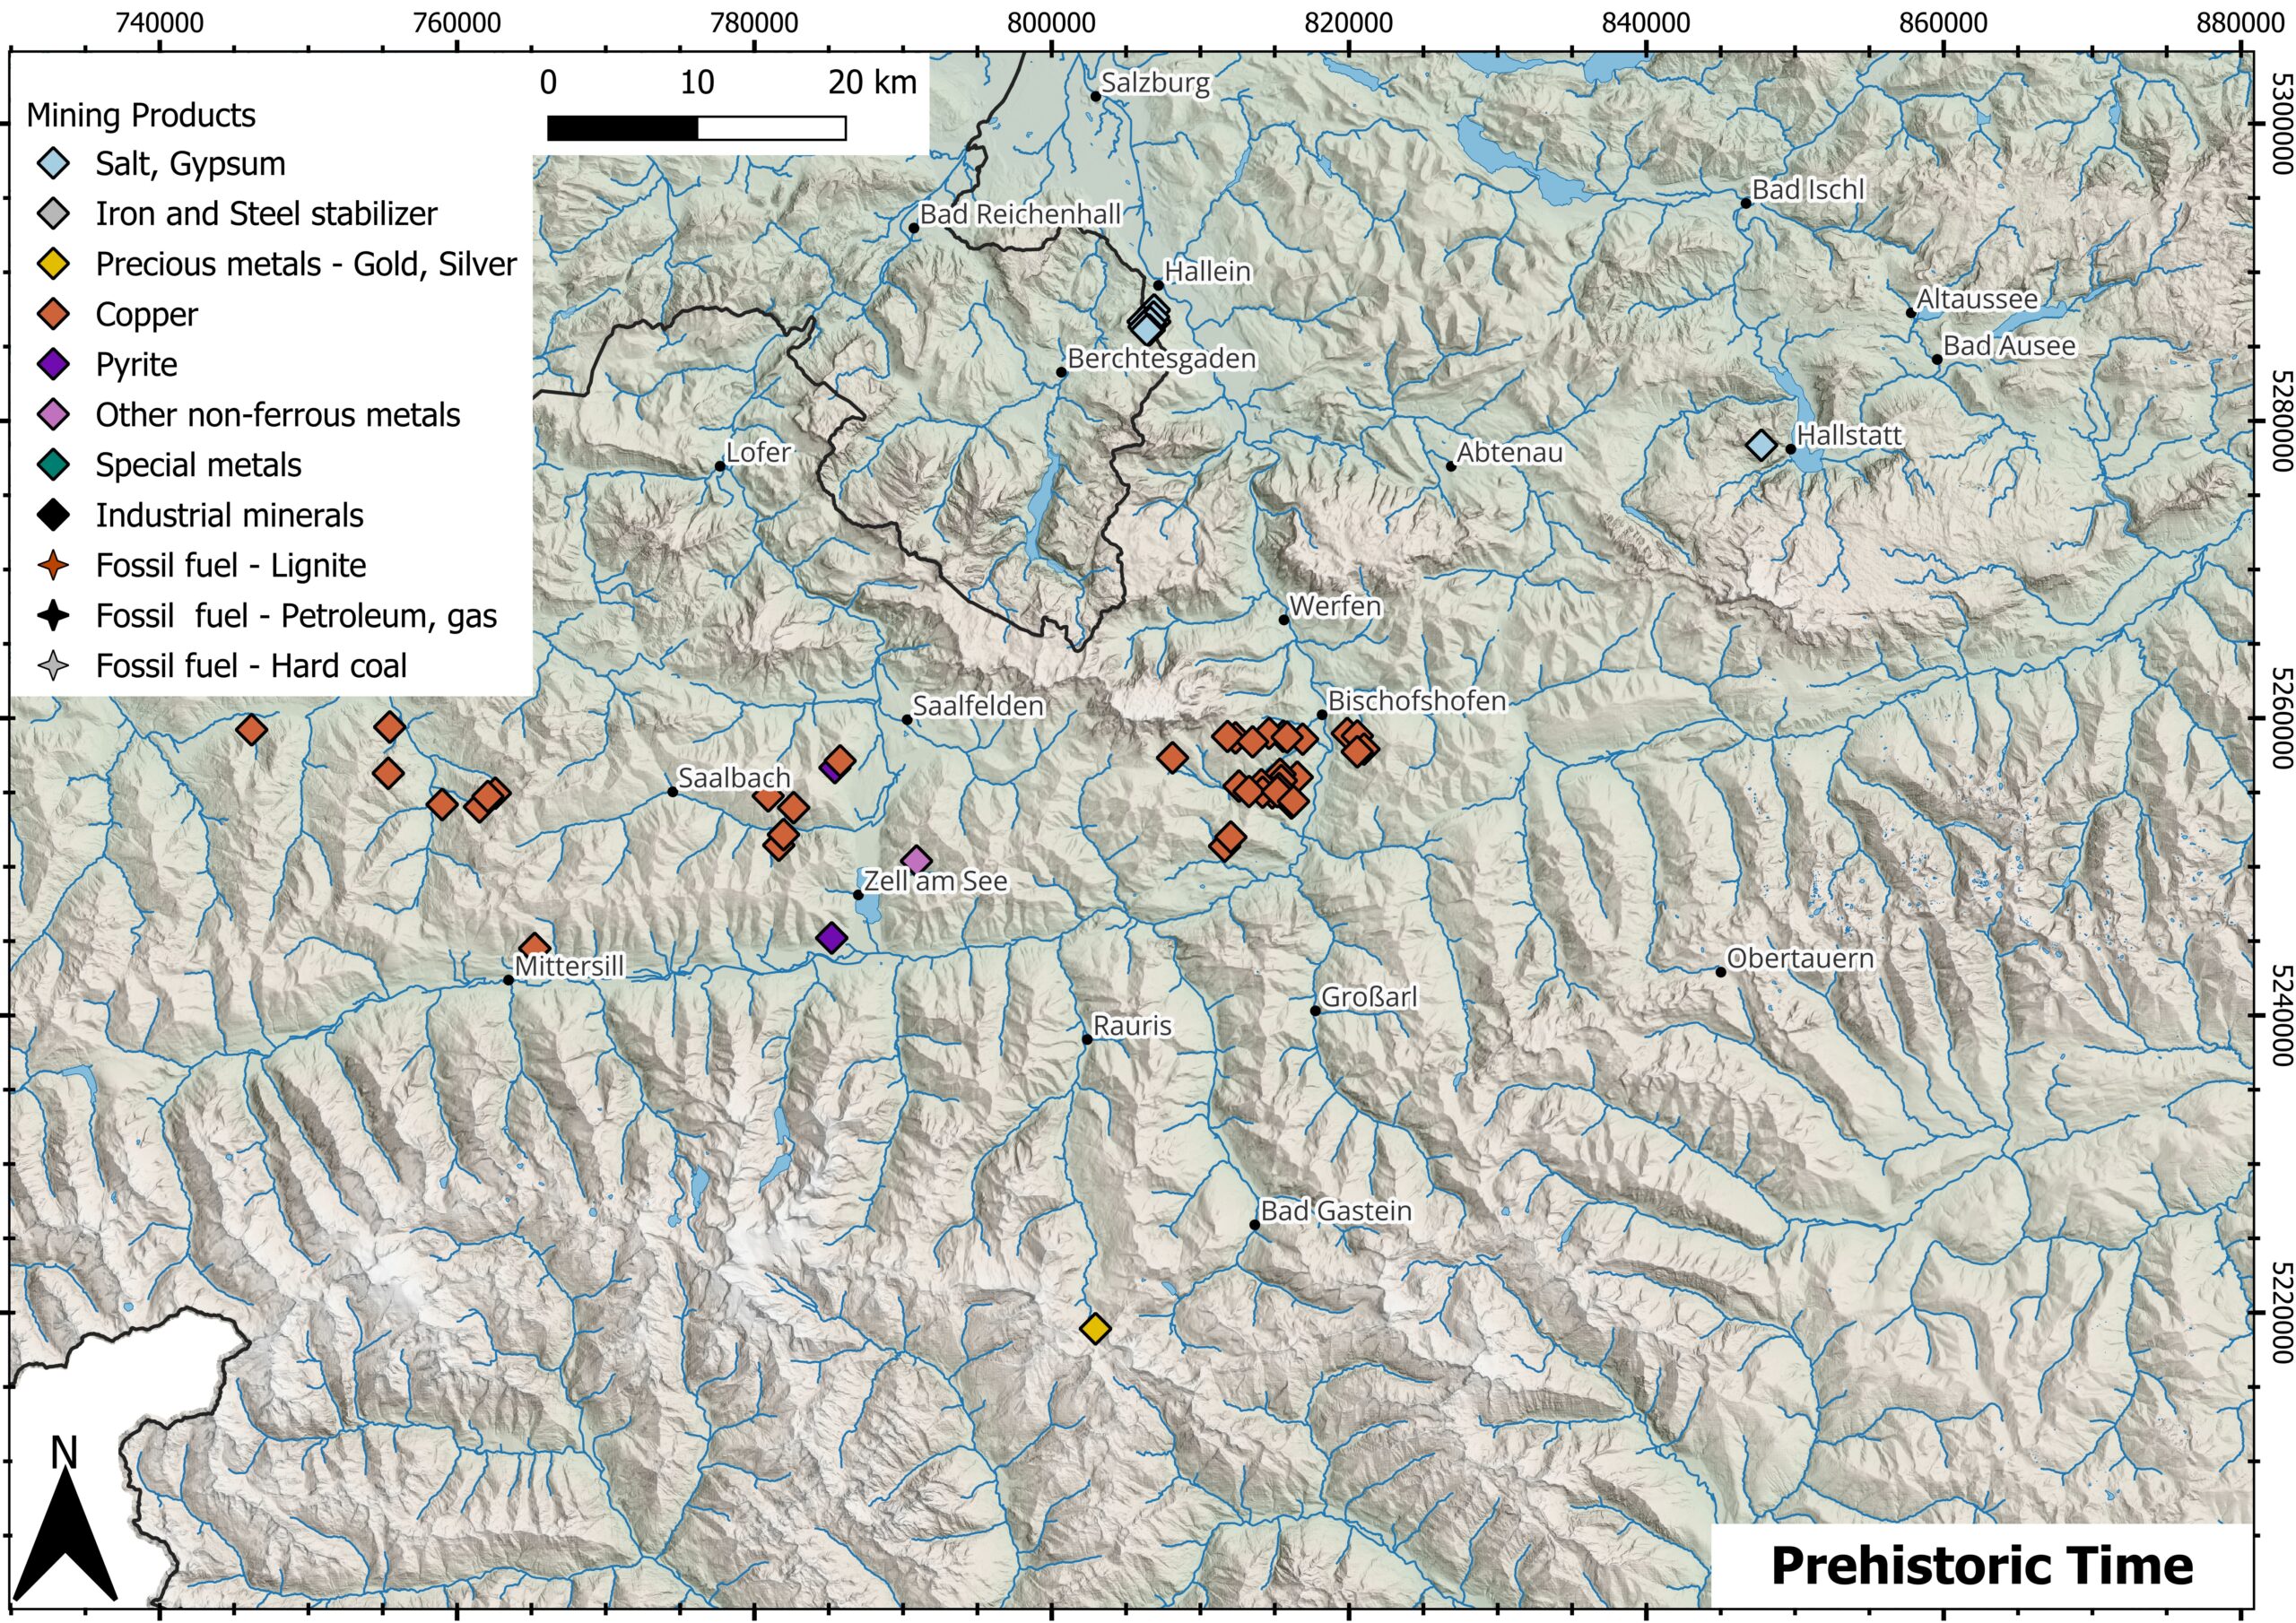
Task: Click the Salt, Gypsum legend diamond symbol
Action: (53, 164)
